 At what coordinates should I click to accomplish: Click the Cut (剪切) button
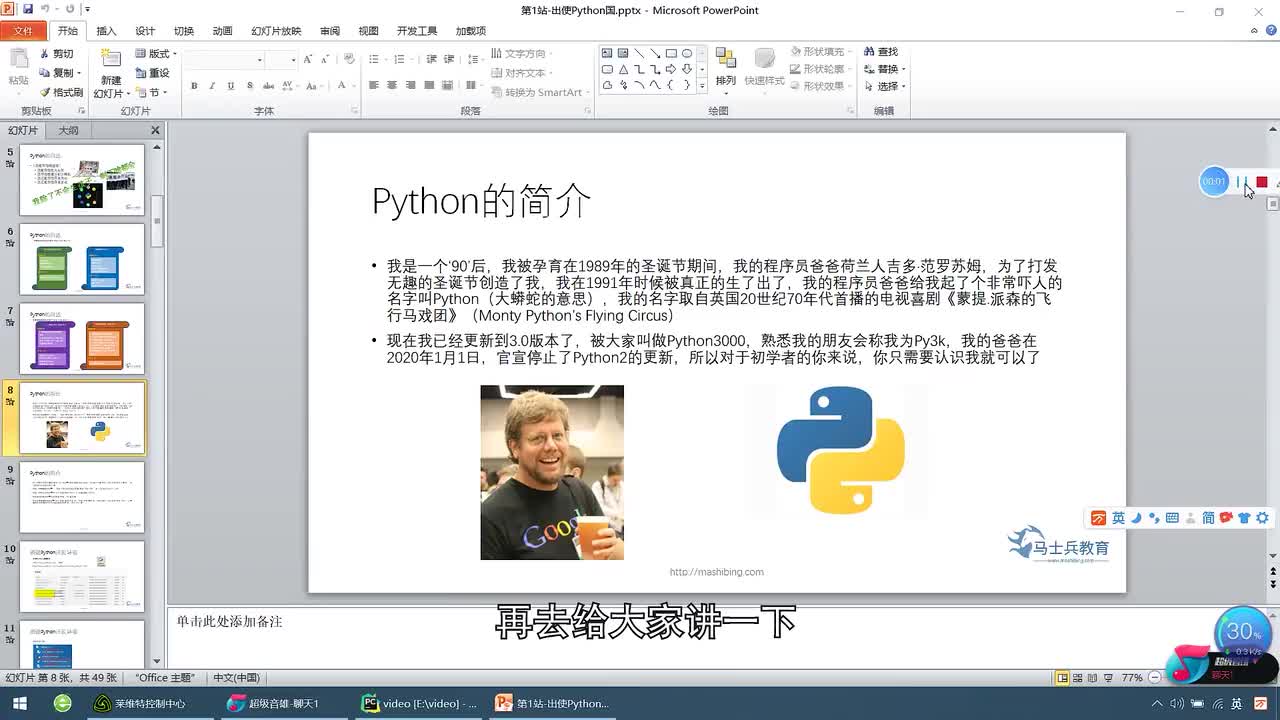coord(56,54)
